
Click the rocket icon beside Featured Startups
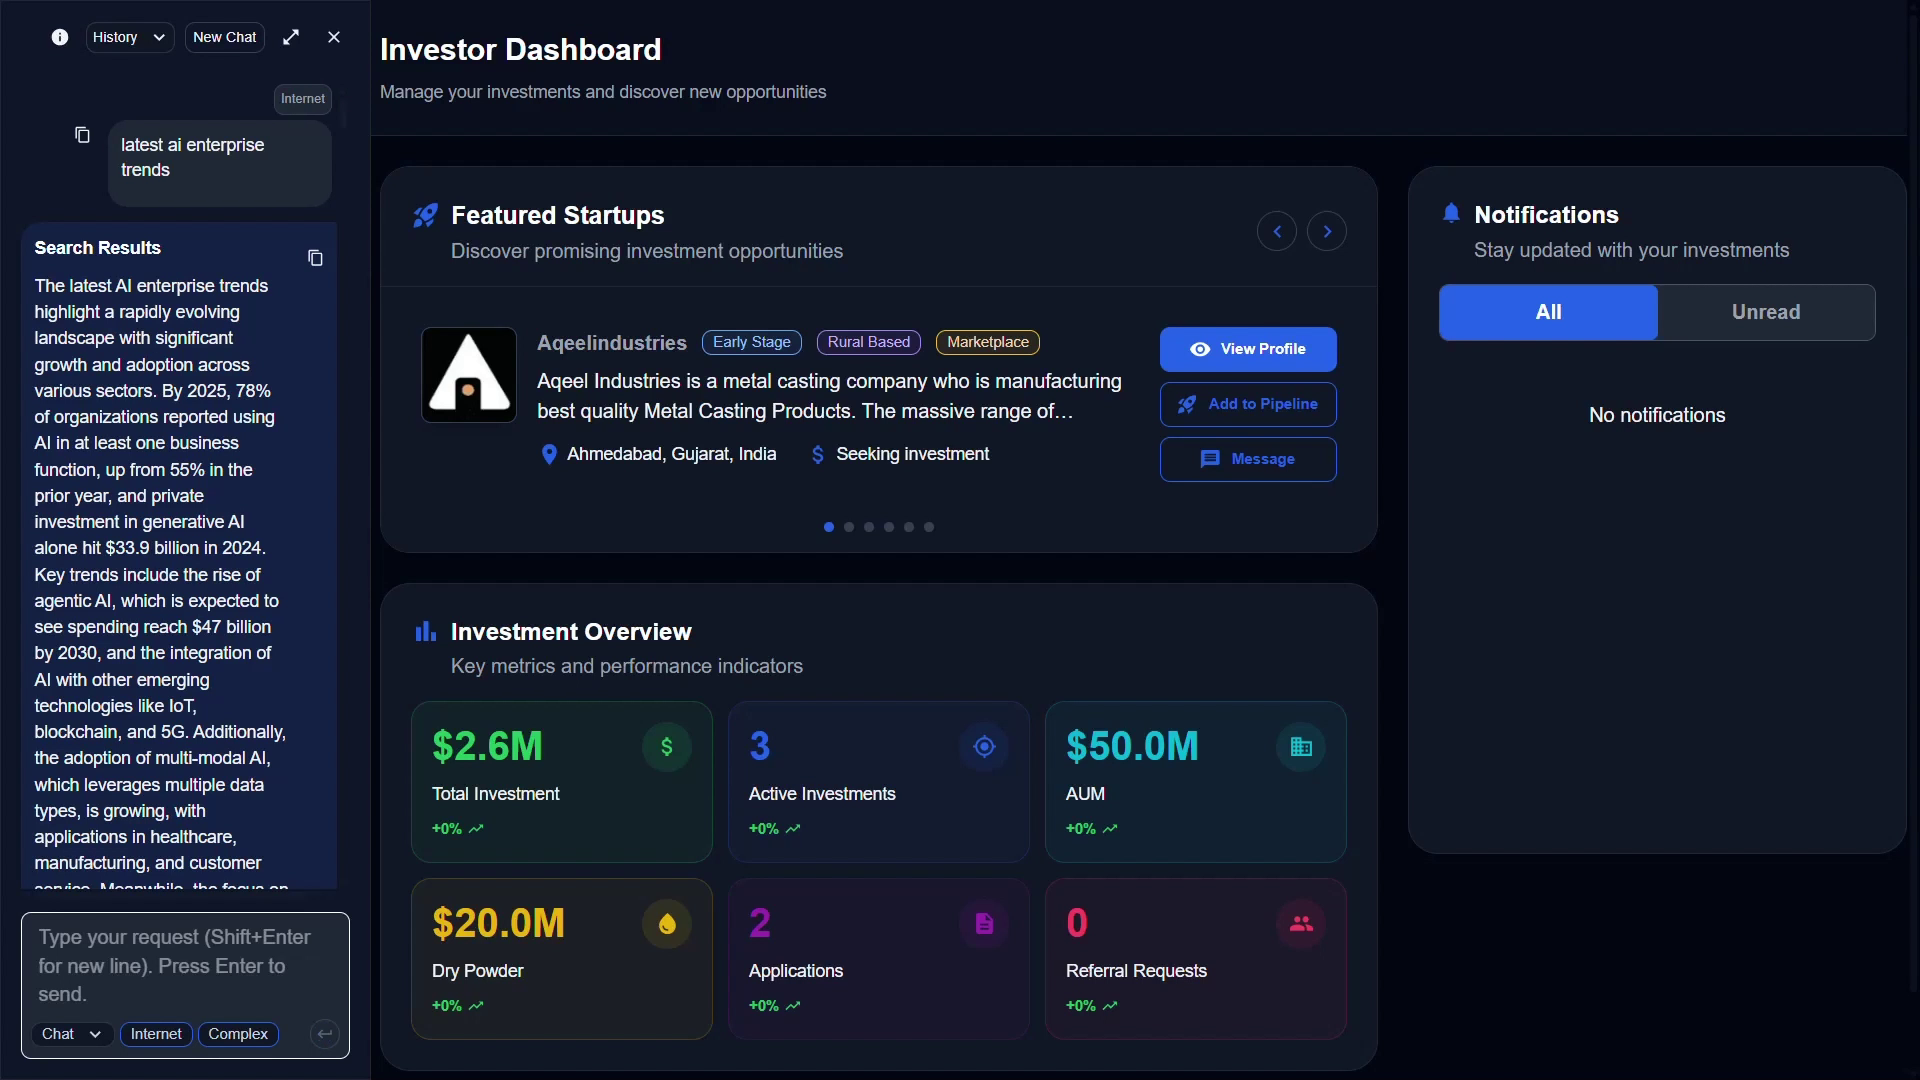pyautogui.click(x=426, y=214)
